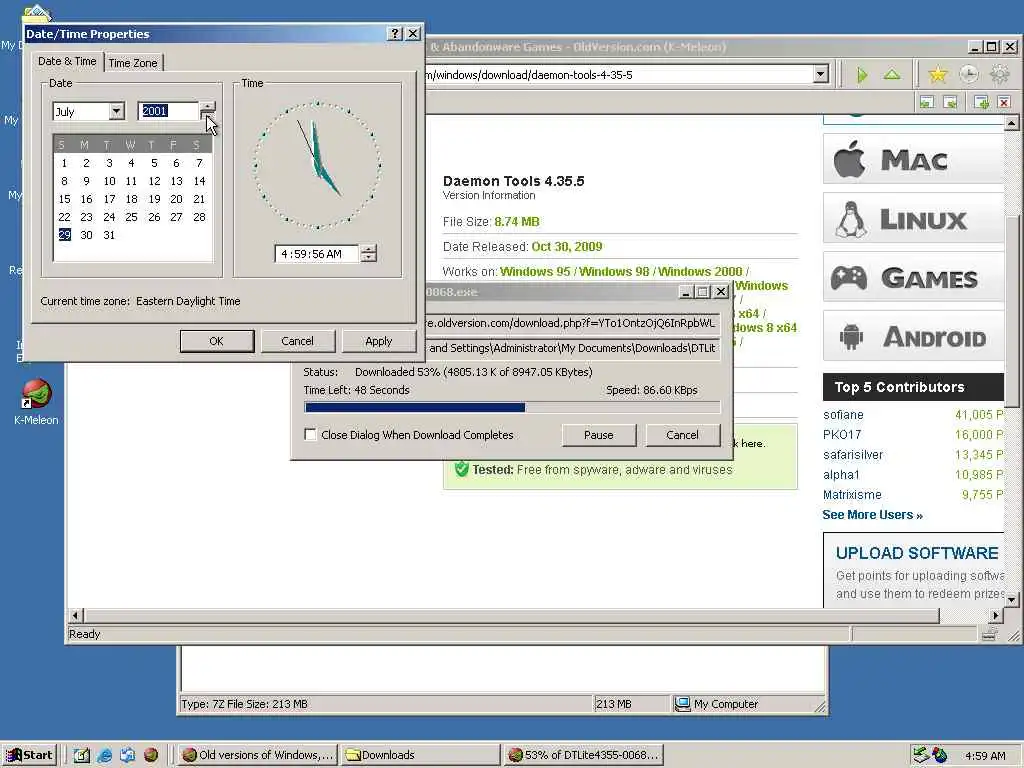Viewport: 1024px width, 768px height.
Task: Select day 31 in the July calendar
Action: (109, 235)
